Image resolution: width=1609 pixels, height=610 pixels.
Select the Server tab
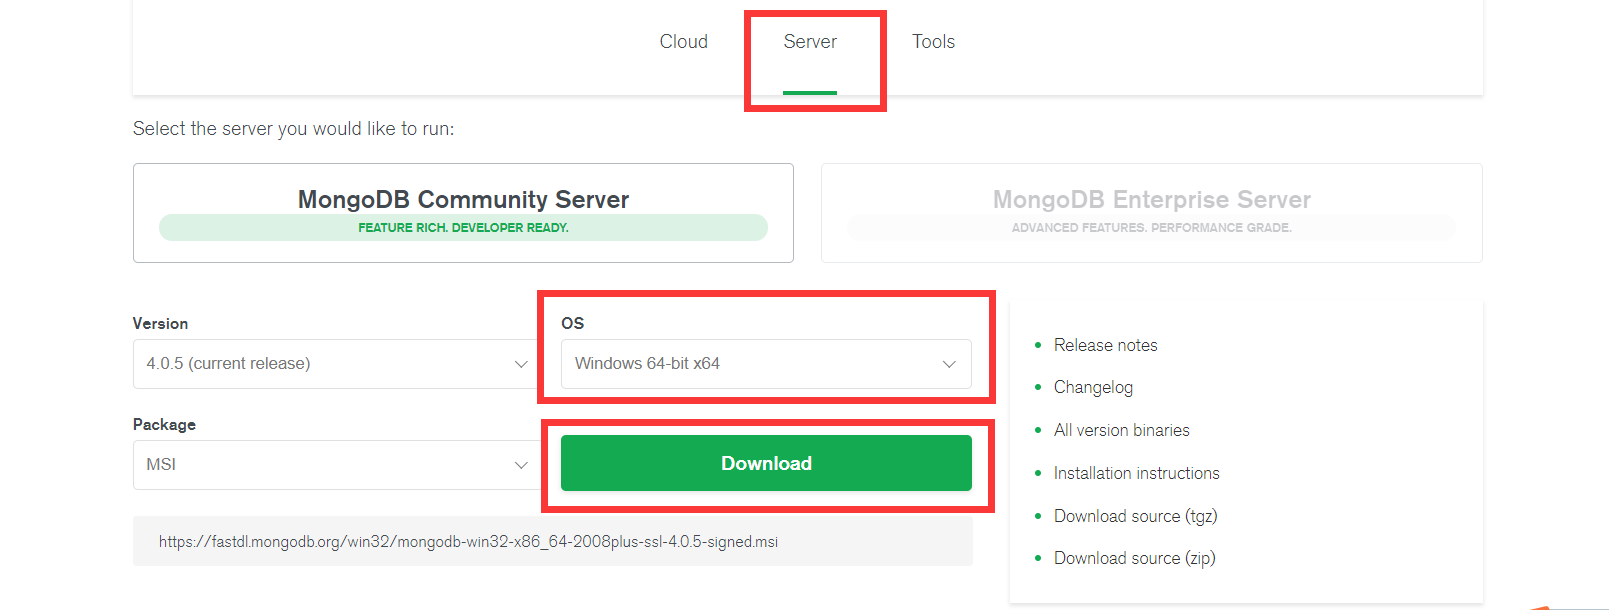tap(810, 42)
